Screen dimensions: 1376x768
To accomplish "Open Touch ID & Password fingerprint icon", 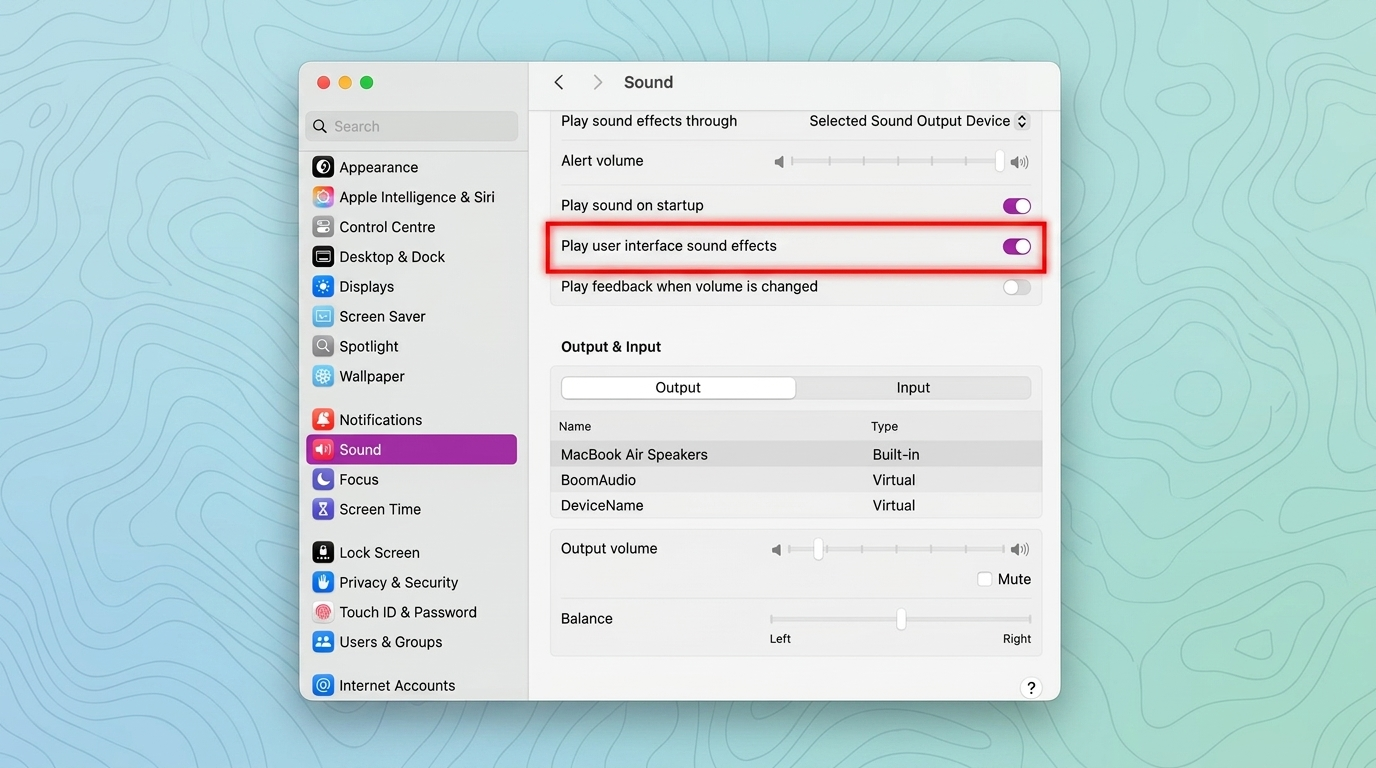I will [x=323, y=612].
